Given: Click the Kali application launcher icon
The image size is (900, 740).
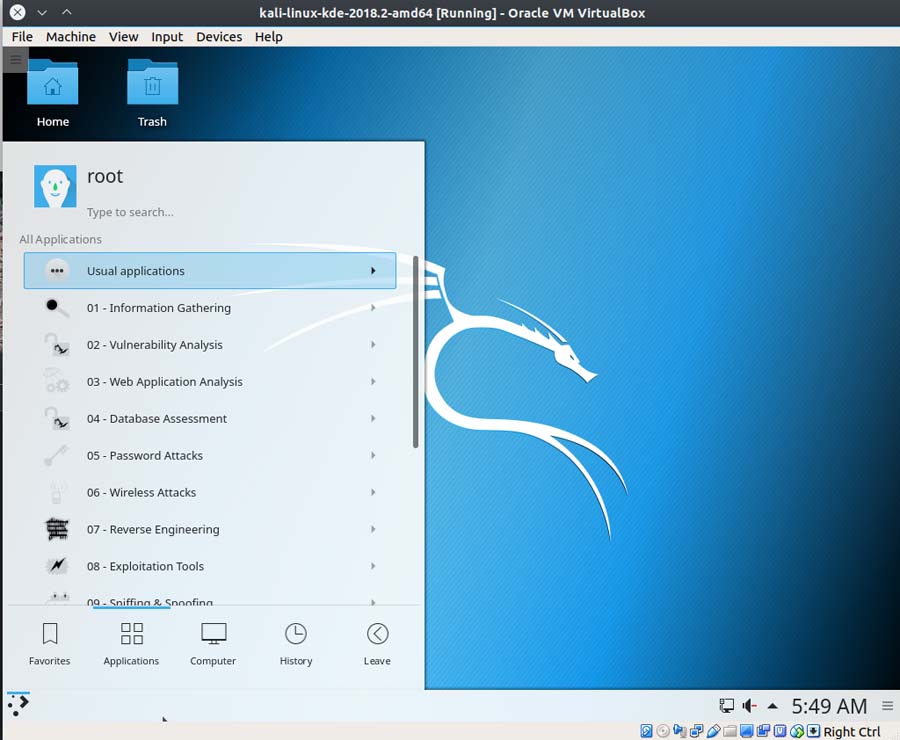Looking at the screenshot, I should click(x=18, y=705).
